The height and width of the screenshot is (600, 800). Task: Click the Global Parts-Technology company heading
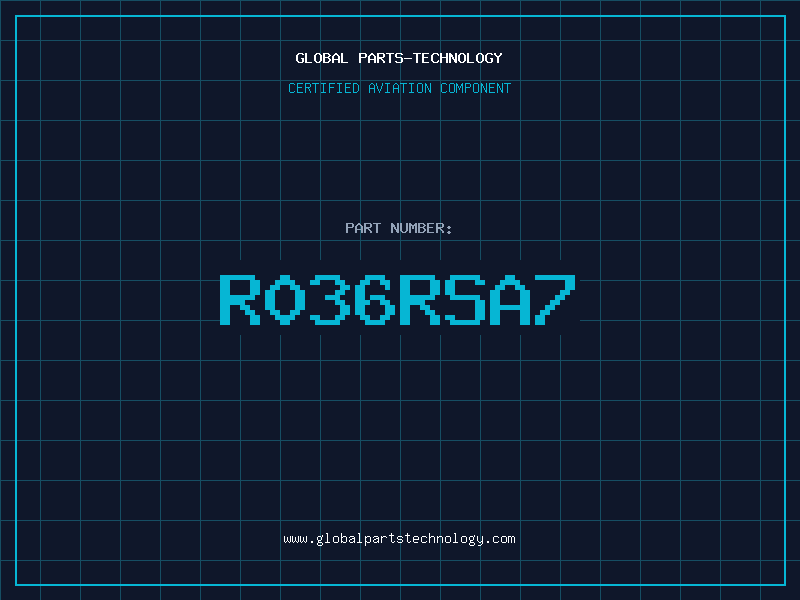pyautogui.click(x=399, y=58)
